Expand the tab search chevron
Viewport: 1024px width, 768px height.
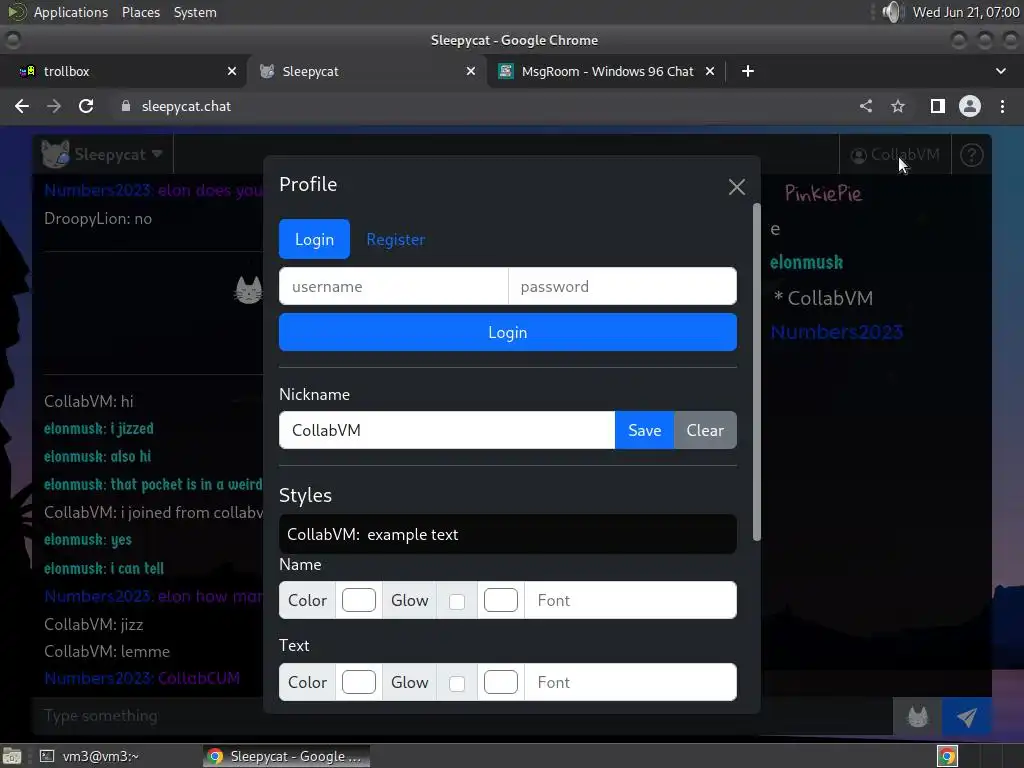pyautogui.click(x=1000, y=71)
